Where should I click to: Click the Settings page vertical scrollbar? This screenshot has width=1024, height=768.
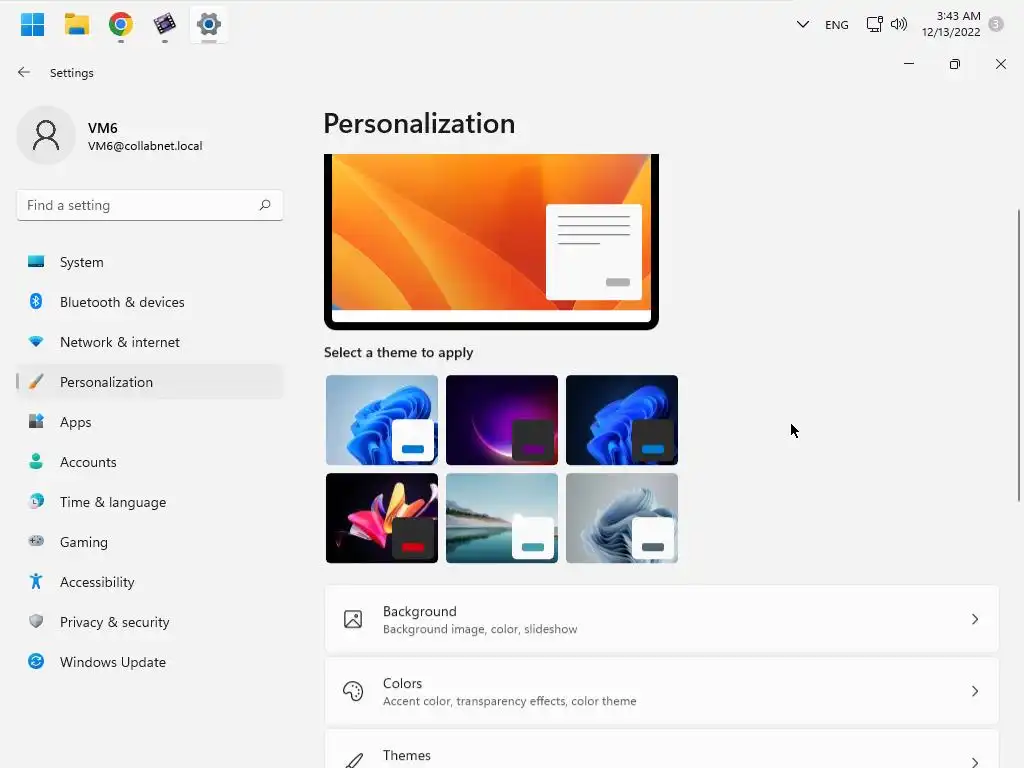1019,355
